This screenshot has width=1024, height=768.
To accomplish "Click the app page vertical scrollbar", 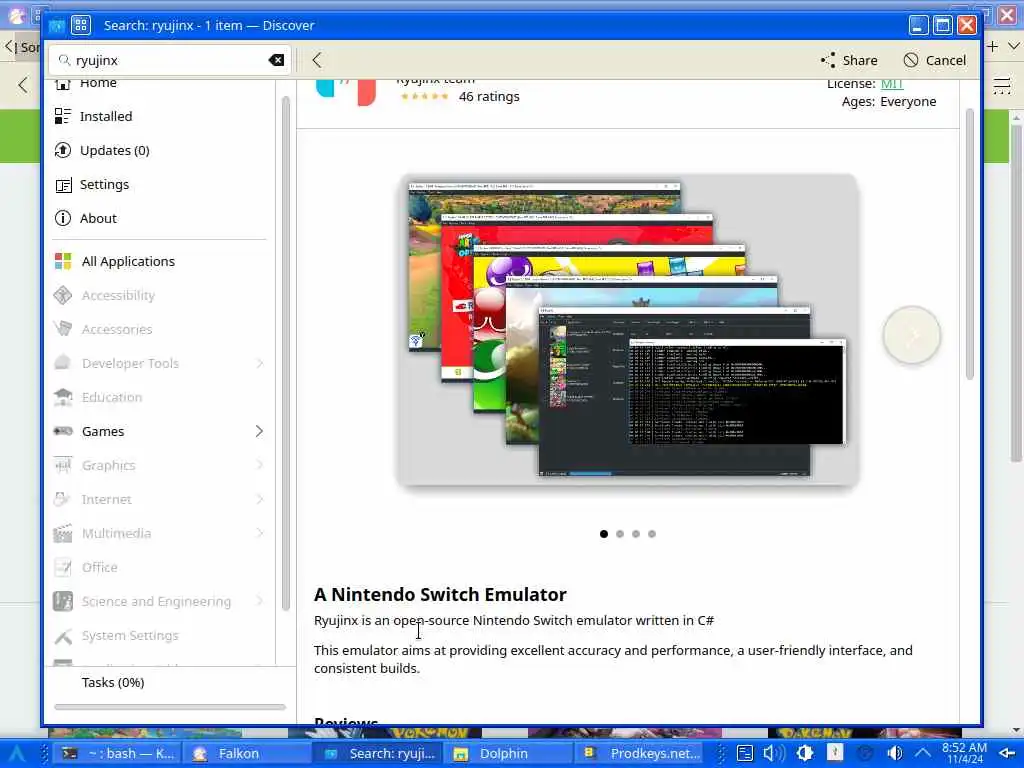I will point(969,244).
